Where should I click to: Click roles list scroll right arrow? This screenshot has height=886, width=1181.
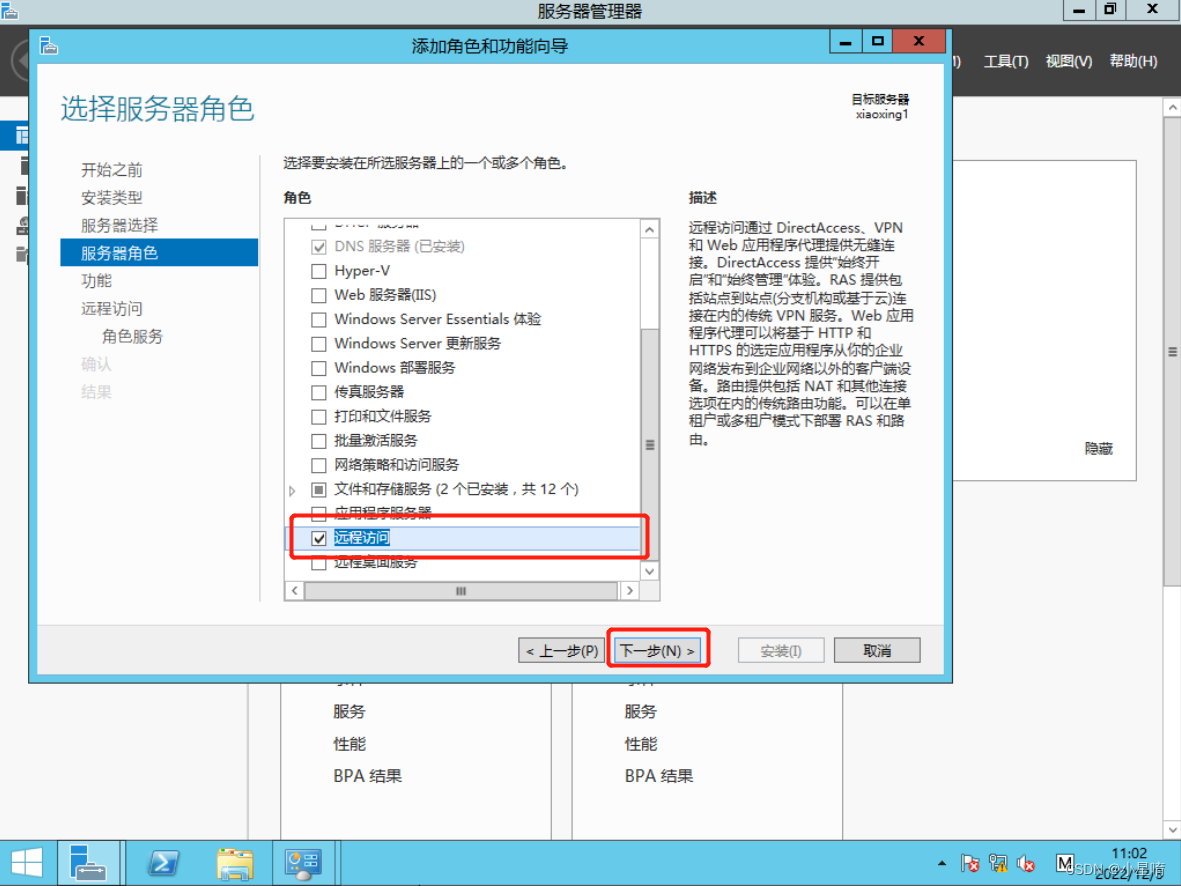point(630,591)
